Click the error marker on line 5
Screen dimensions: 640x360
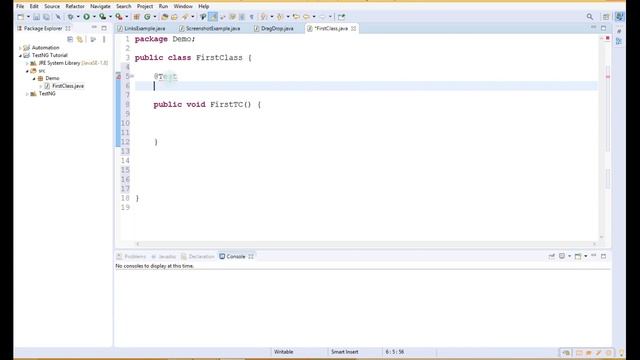[x=118, y=76]
